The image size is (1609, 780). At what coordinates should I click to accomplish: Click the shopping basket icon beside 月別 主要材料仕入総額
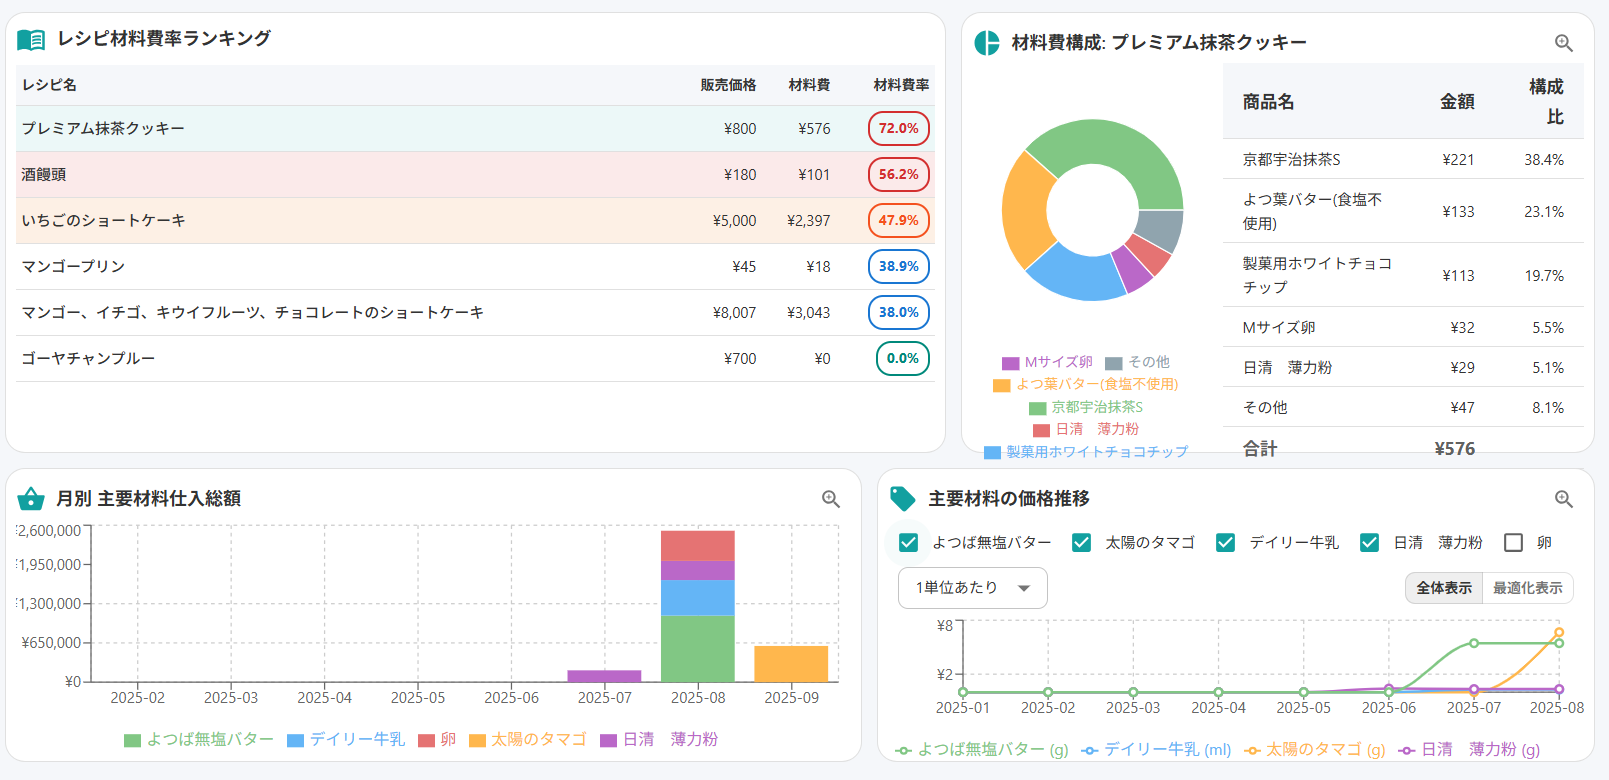click(31, 498)
